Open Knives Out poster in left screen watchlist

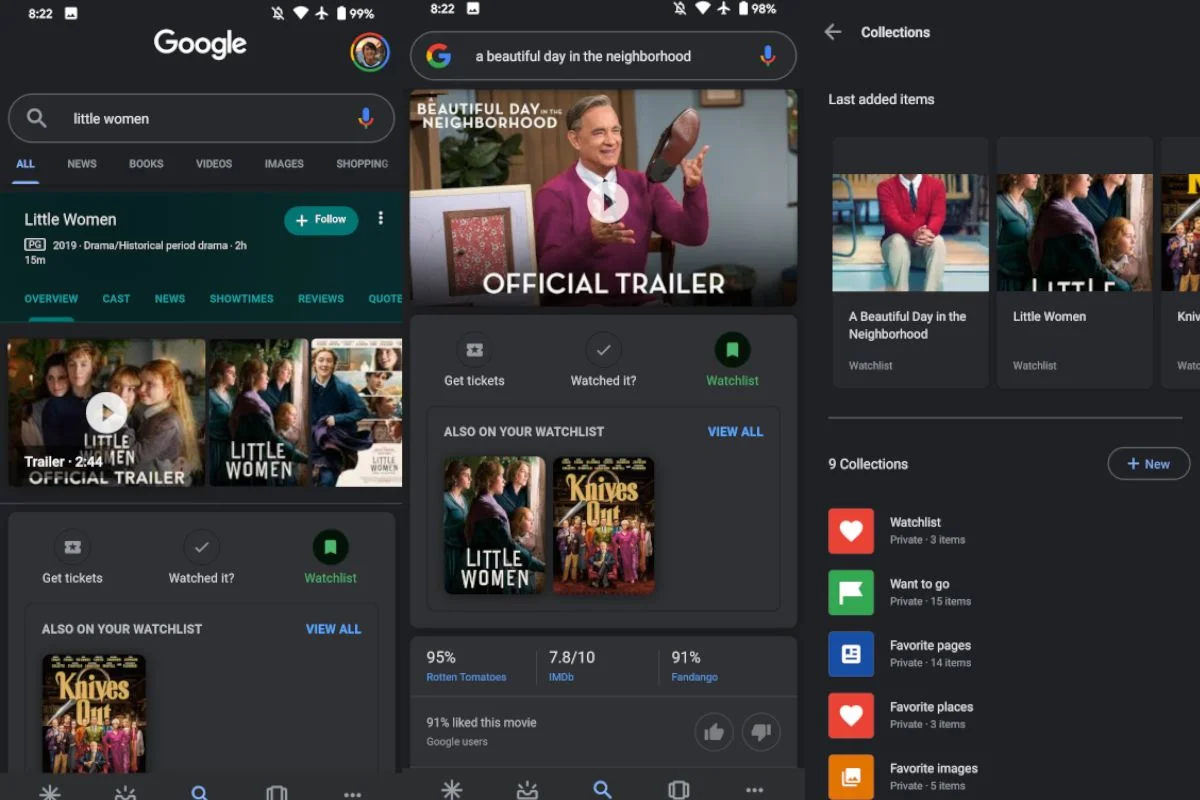pyautogui.click(x=94, y=713)
